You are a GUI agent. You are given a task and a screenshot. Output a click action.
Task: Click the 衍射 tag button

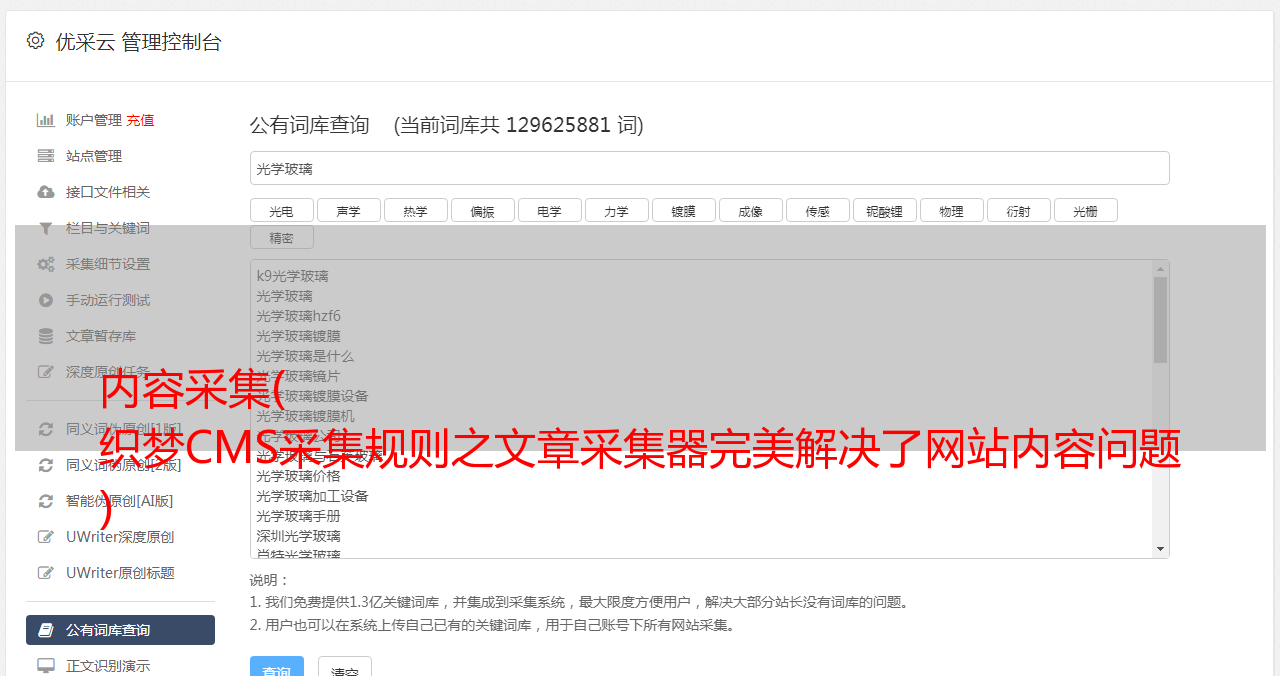tap(1018, 210)
